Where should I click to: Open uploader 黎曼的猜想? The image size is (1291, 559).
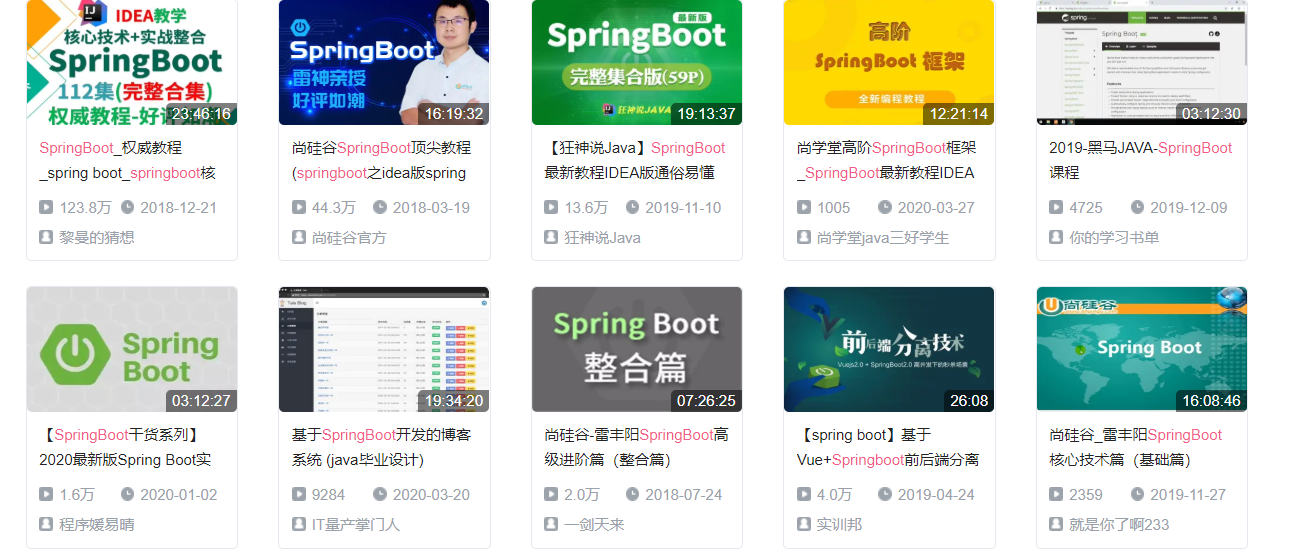click(x=97, y=238)
